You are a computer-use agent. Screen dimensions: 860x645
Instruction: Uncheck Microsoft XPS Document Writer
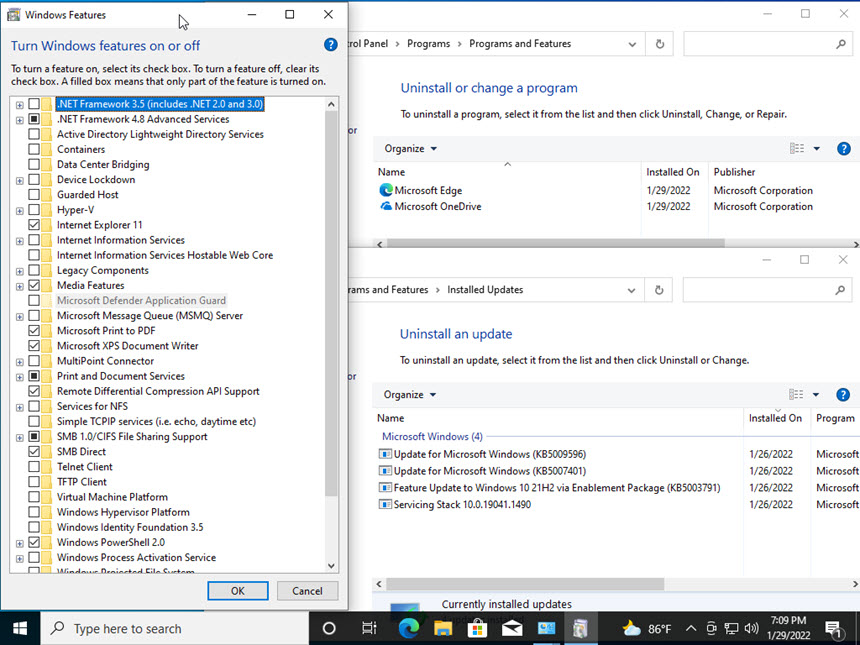pos(34,346)
